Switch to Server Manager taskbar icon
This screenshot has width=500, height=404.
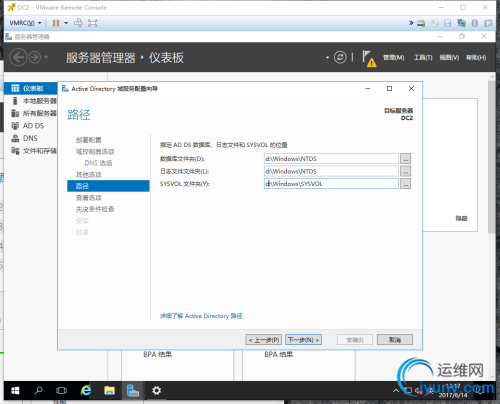(133, 390)
